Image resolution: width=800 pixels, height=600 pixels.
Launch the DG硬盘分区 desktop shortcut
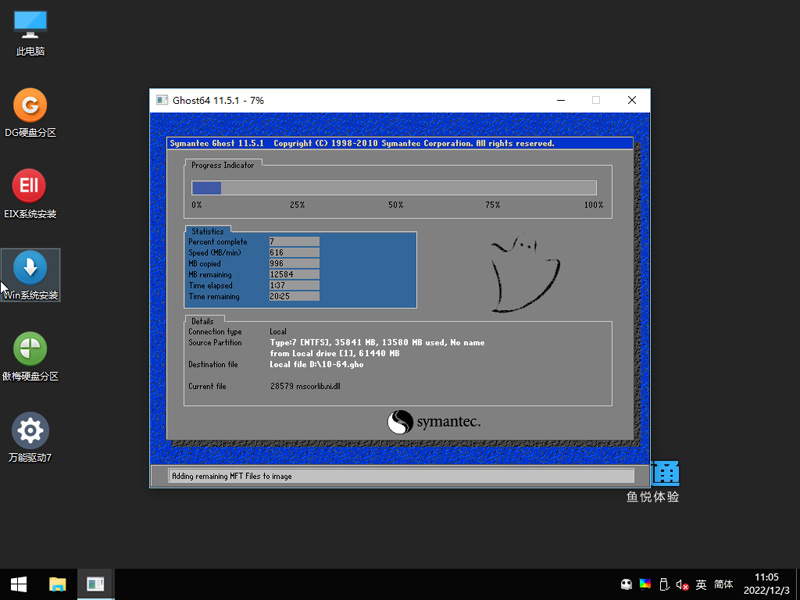pyautogui.click(x=30, y=113)
